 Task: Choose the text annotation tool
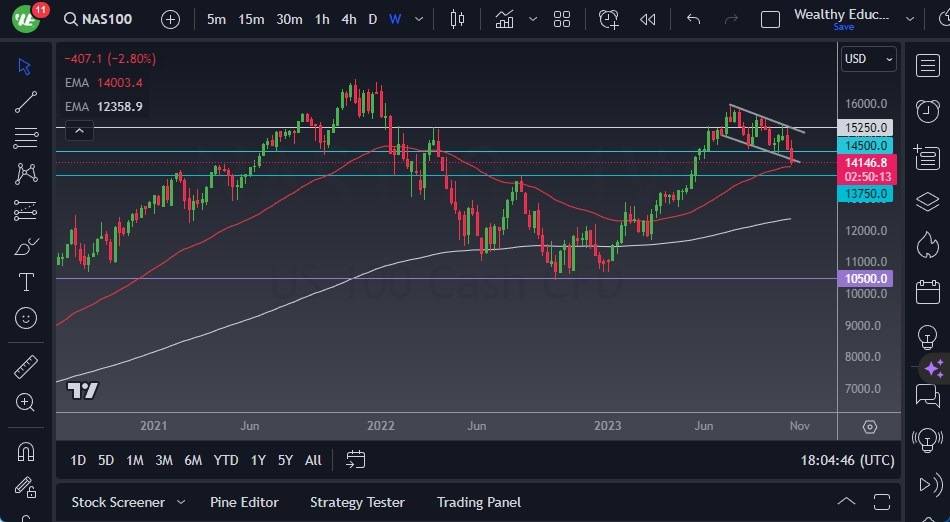tap(26, 282)
